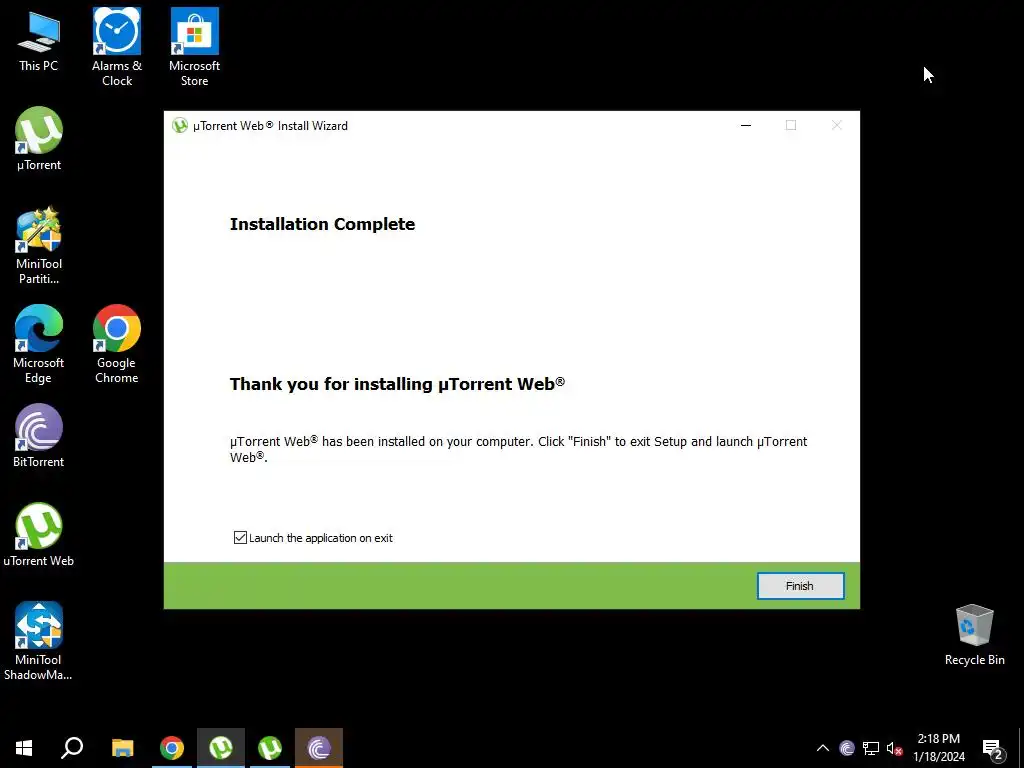Open File Explorer from the taskbar

[122, 748]
